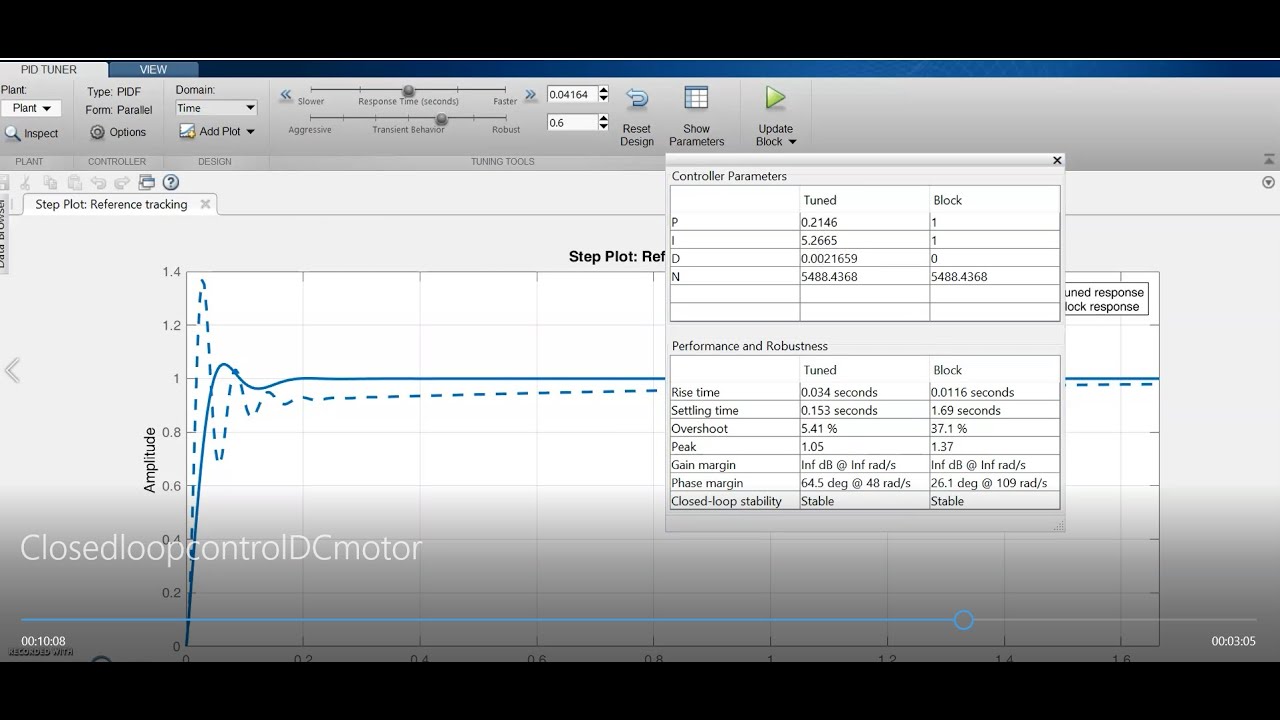
Task: Click Tuned overshoot 5.41 % cell
Action: (x=864, y=428)
